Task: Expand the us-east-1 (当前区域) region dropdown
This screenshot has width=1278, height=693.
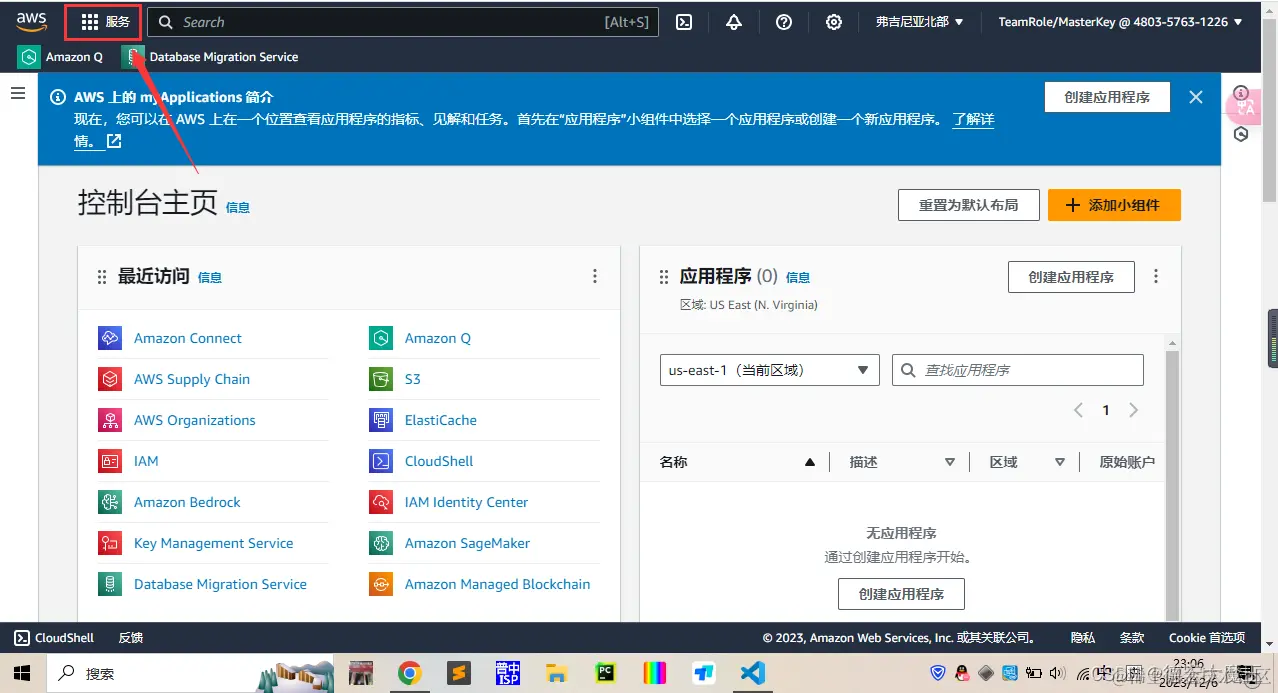Action: pyautogui.click(x=769, y=370)
